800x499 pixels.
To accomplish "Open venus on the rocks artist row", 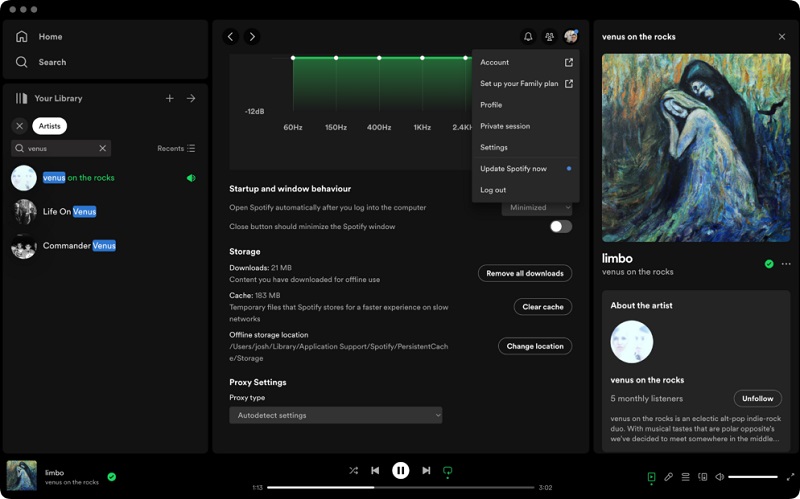I will point(105,178).
